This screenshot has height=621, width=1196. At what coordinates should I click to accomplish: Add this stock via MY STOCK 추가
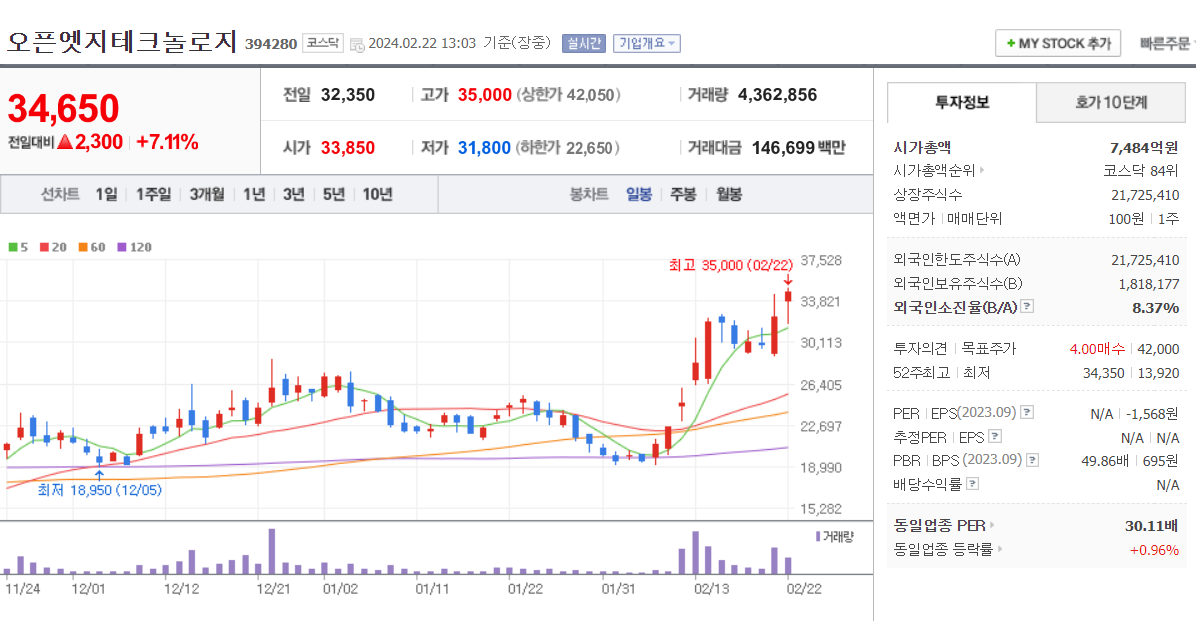tap(1058, 43)
